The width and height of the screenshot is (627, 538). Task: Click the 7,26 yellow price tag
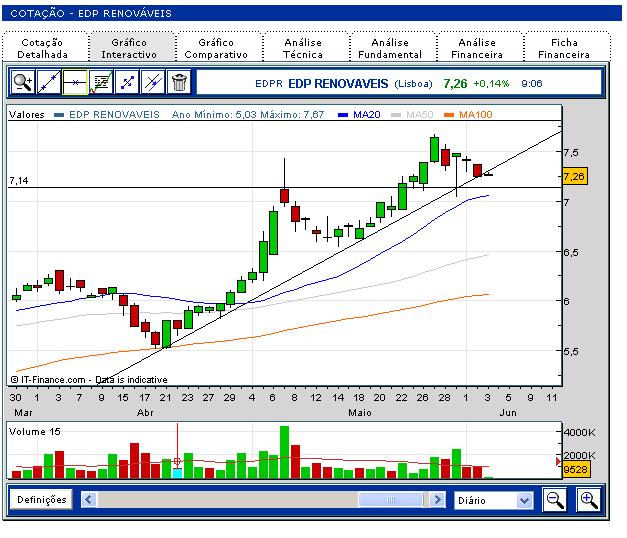(x=575, y=176)
